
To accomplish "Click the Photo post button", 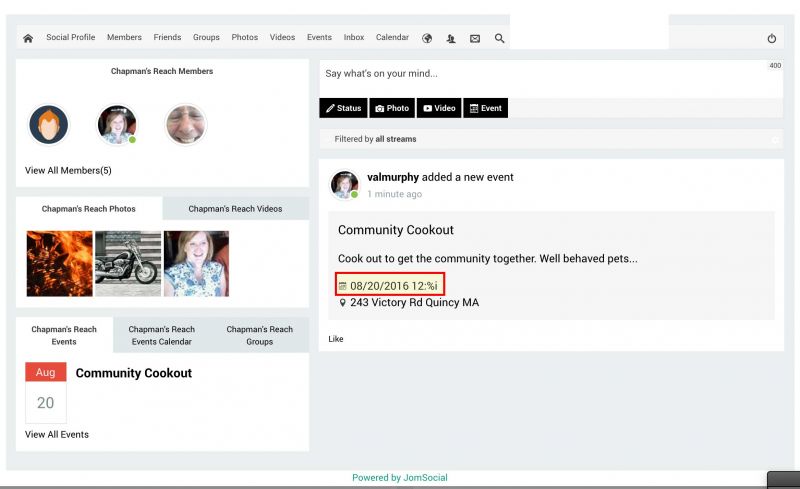I will 392,108.
